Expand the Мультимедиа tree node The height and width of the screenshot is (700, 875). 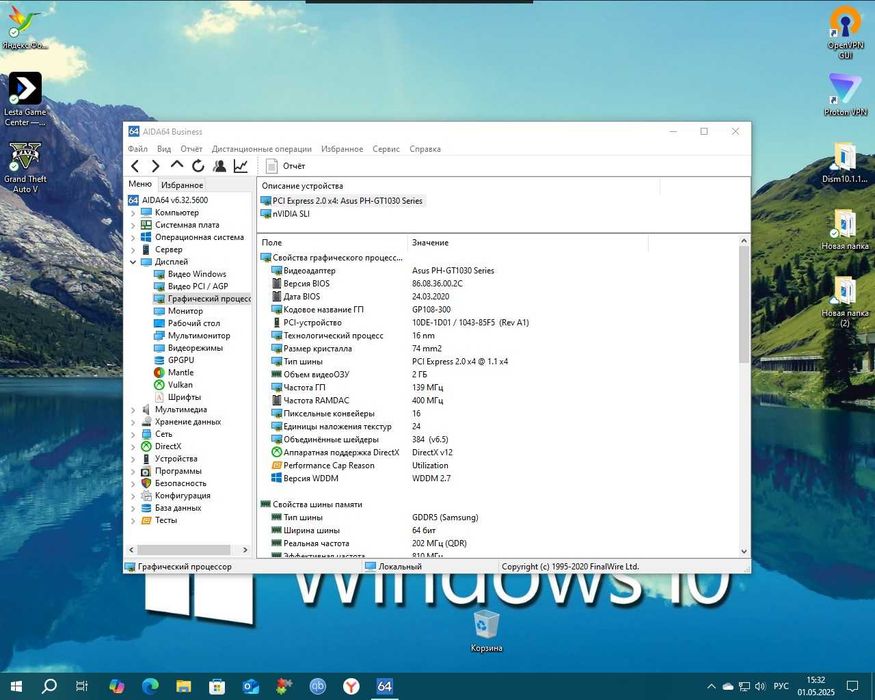(133, 410)
